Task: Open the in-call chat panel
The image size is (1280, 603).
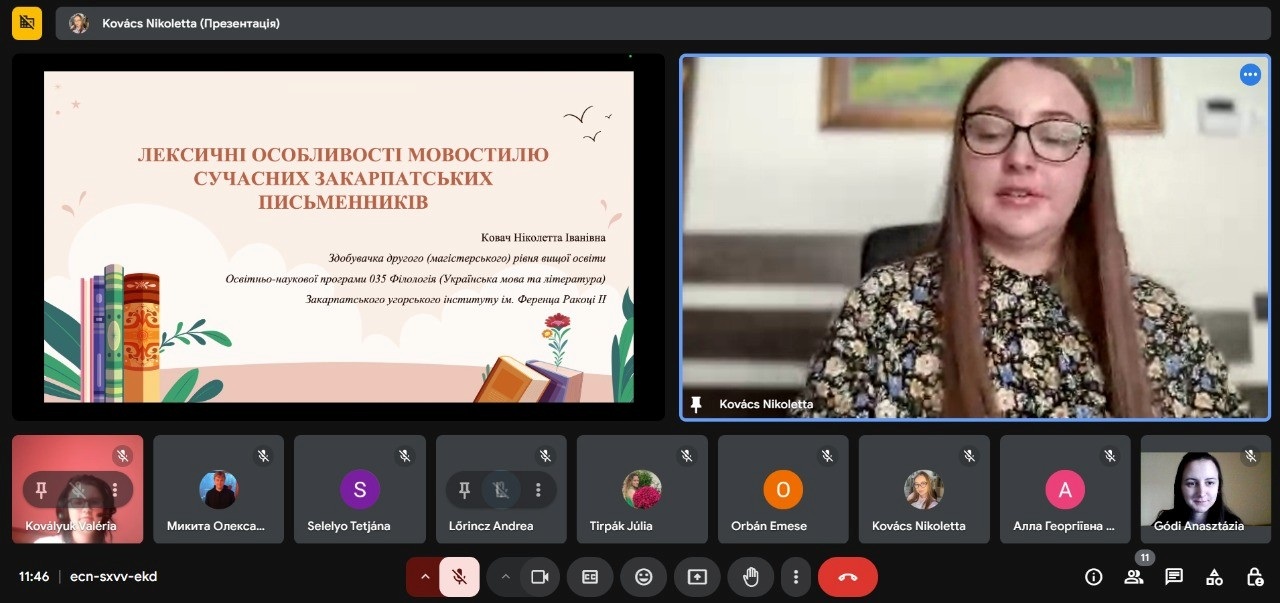Action: (x=1174, y=577)
